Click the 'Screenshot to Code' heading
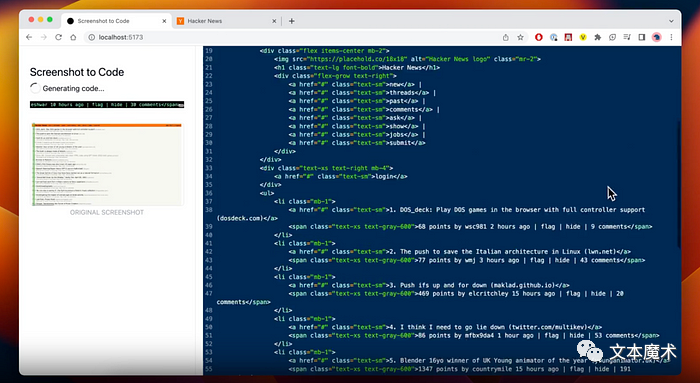The image size is (700, 383). 77,72
